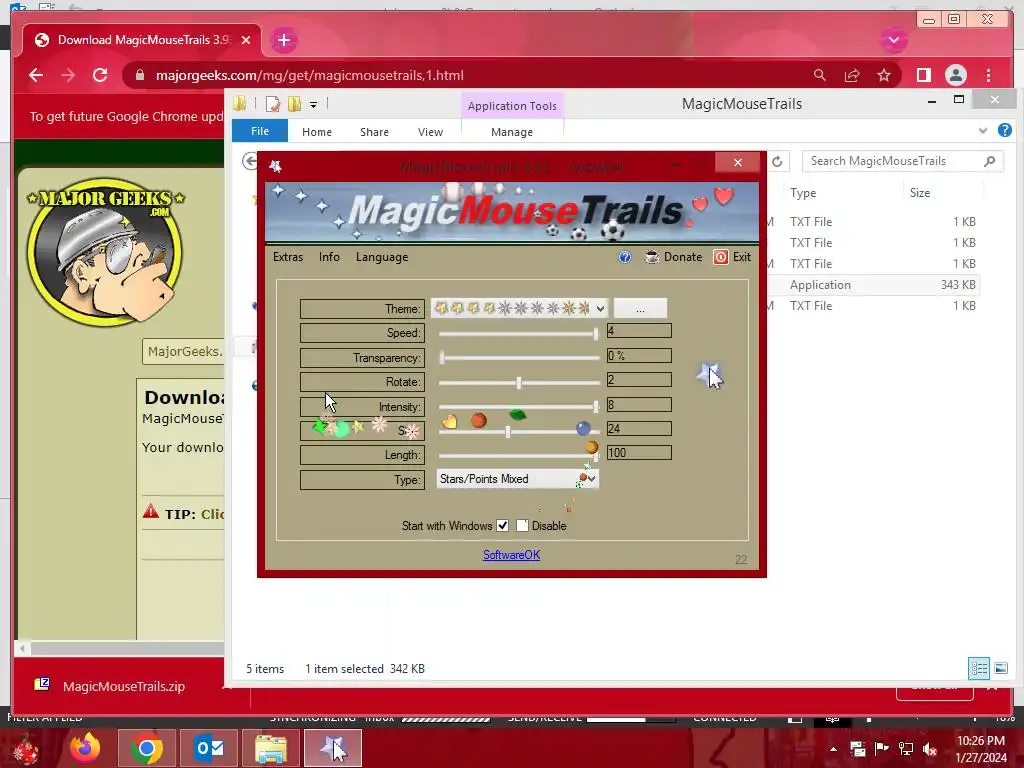Click the Length slider track
Viewport: 1024px width, 768px height.
pyautogui.click(x=519, y=455)
